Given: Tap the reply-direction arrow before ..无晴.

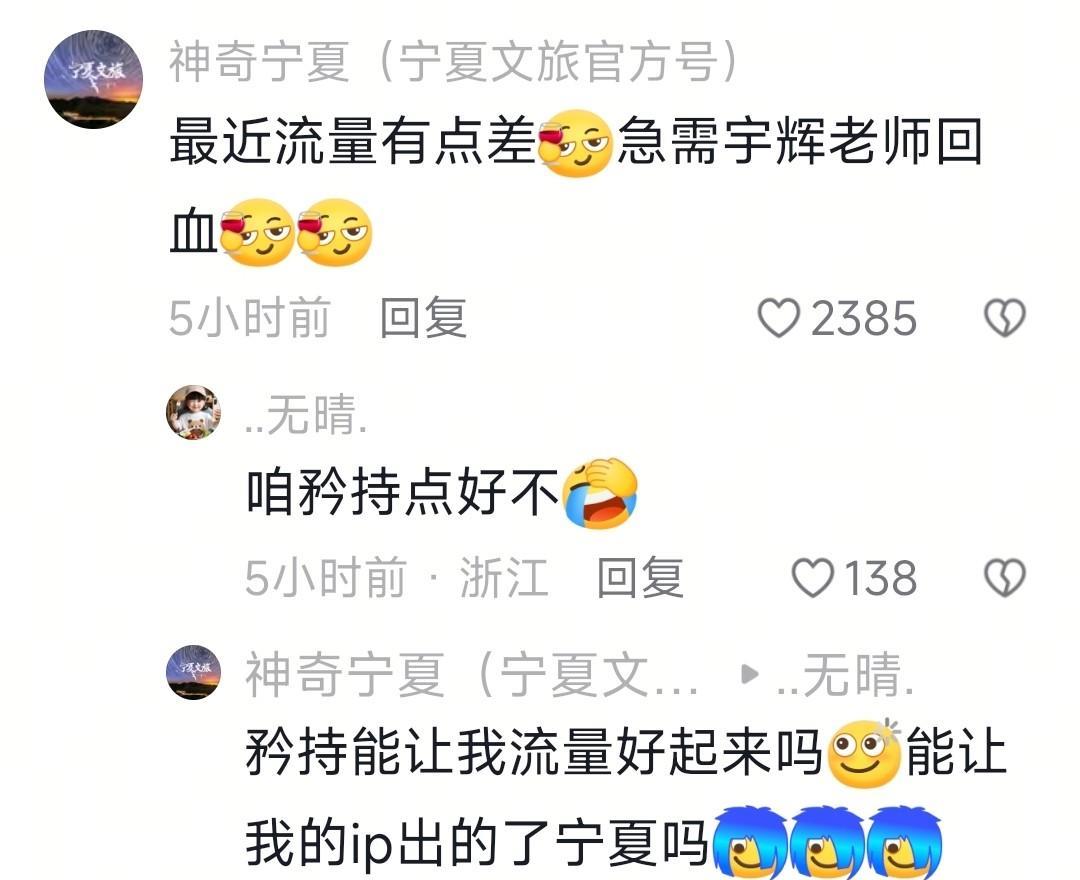Looking at the screenshot, I should 749,674.
